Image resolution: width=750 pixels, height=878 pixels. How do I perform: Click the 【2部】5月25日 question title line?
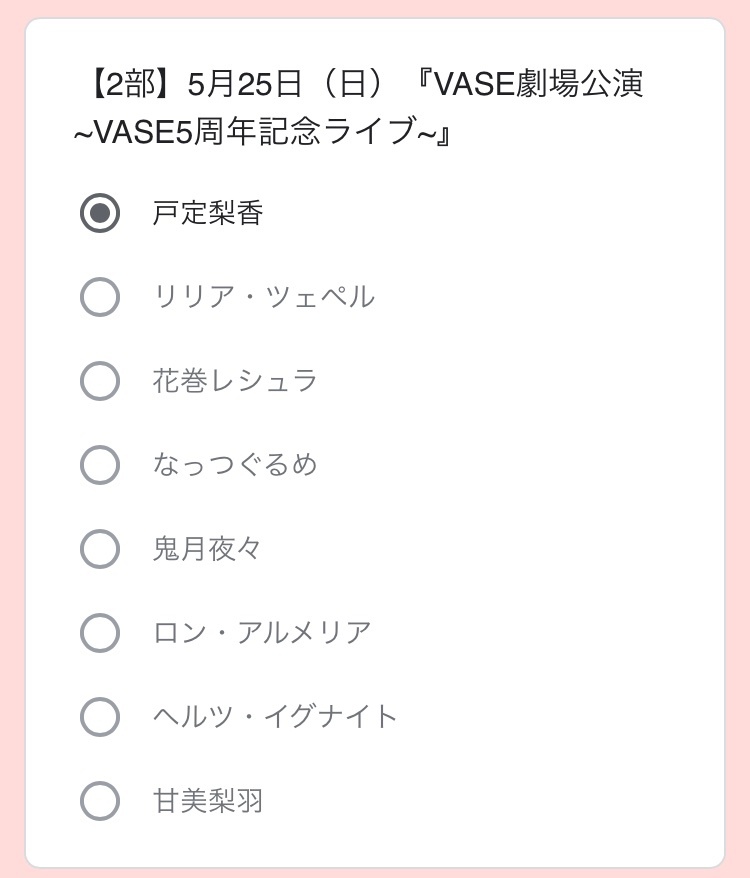(360, 84)
